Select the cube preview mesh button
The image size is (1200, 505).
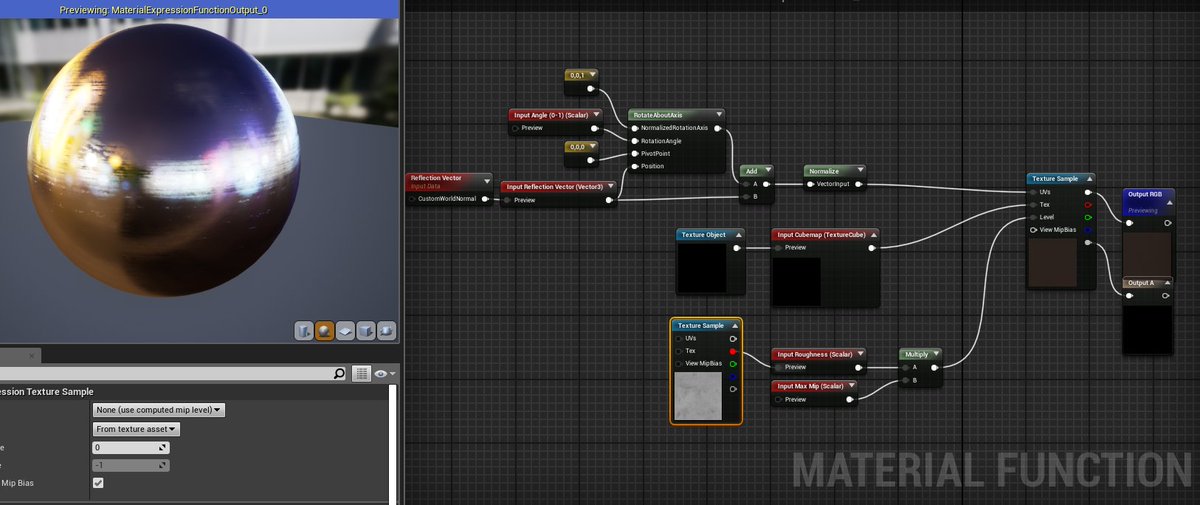click(366, 331)
